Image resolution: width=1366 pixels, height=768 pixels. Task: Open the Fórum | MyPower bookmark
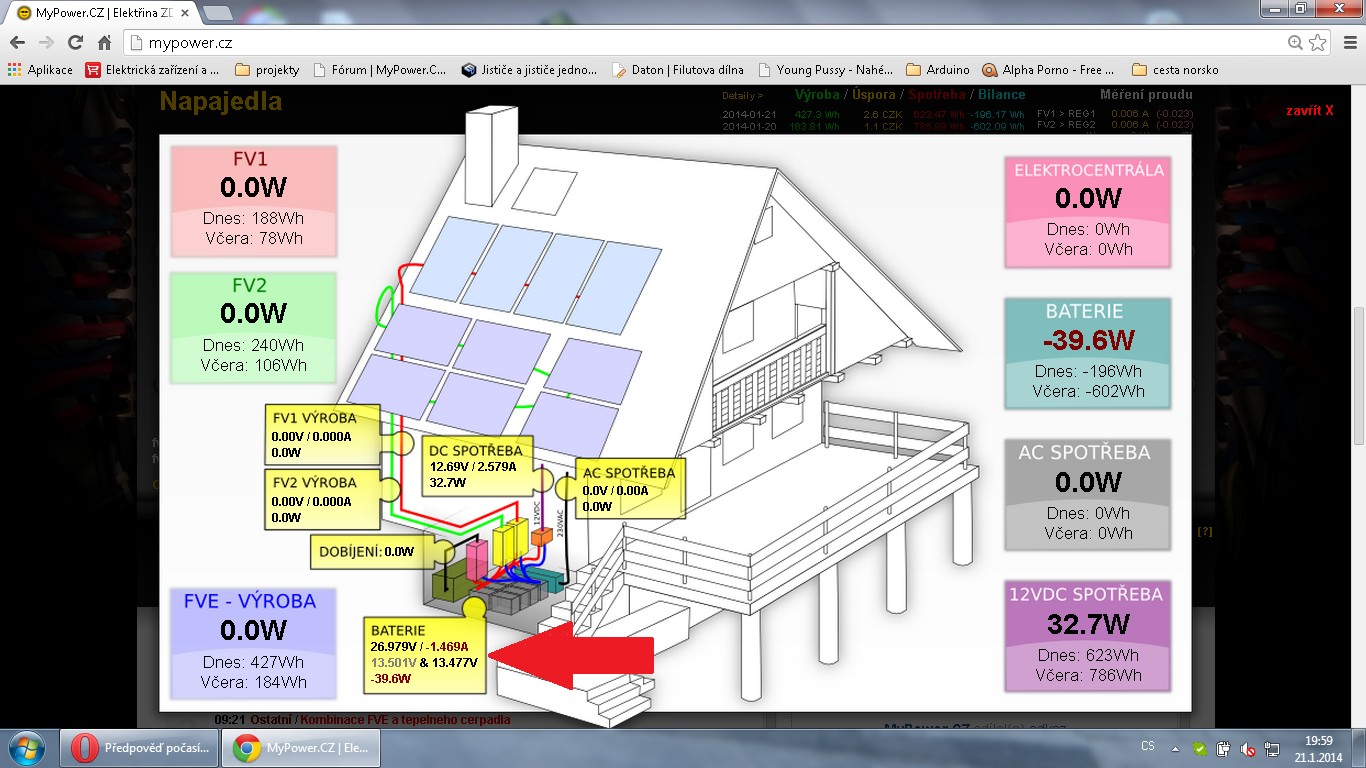[x=380, y=70]
